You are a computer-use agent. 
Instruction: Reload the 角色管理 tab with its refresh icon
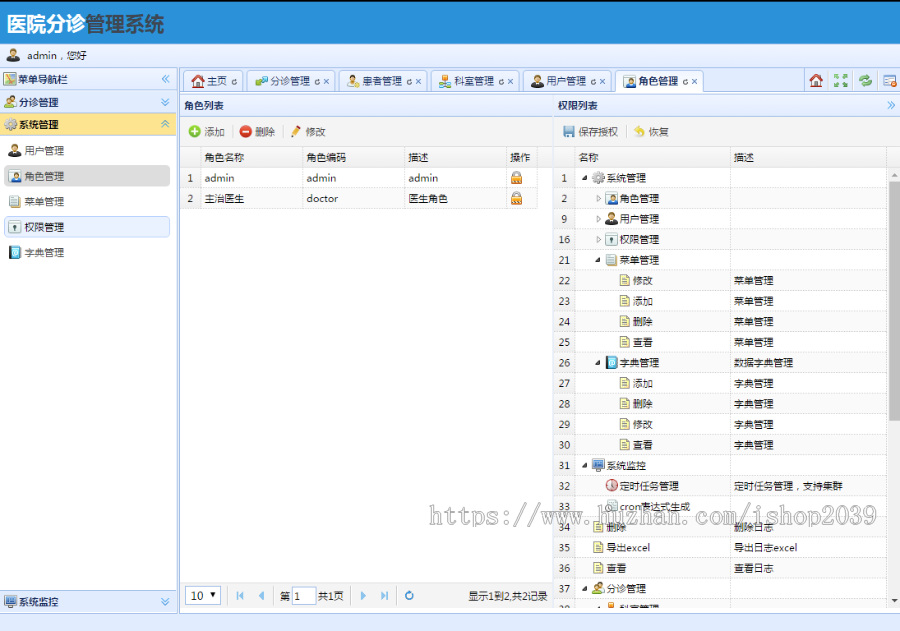(x=685, y=82)
